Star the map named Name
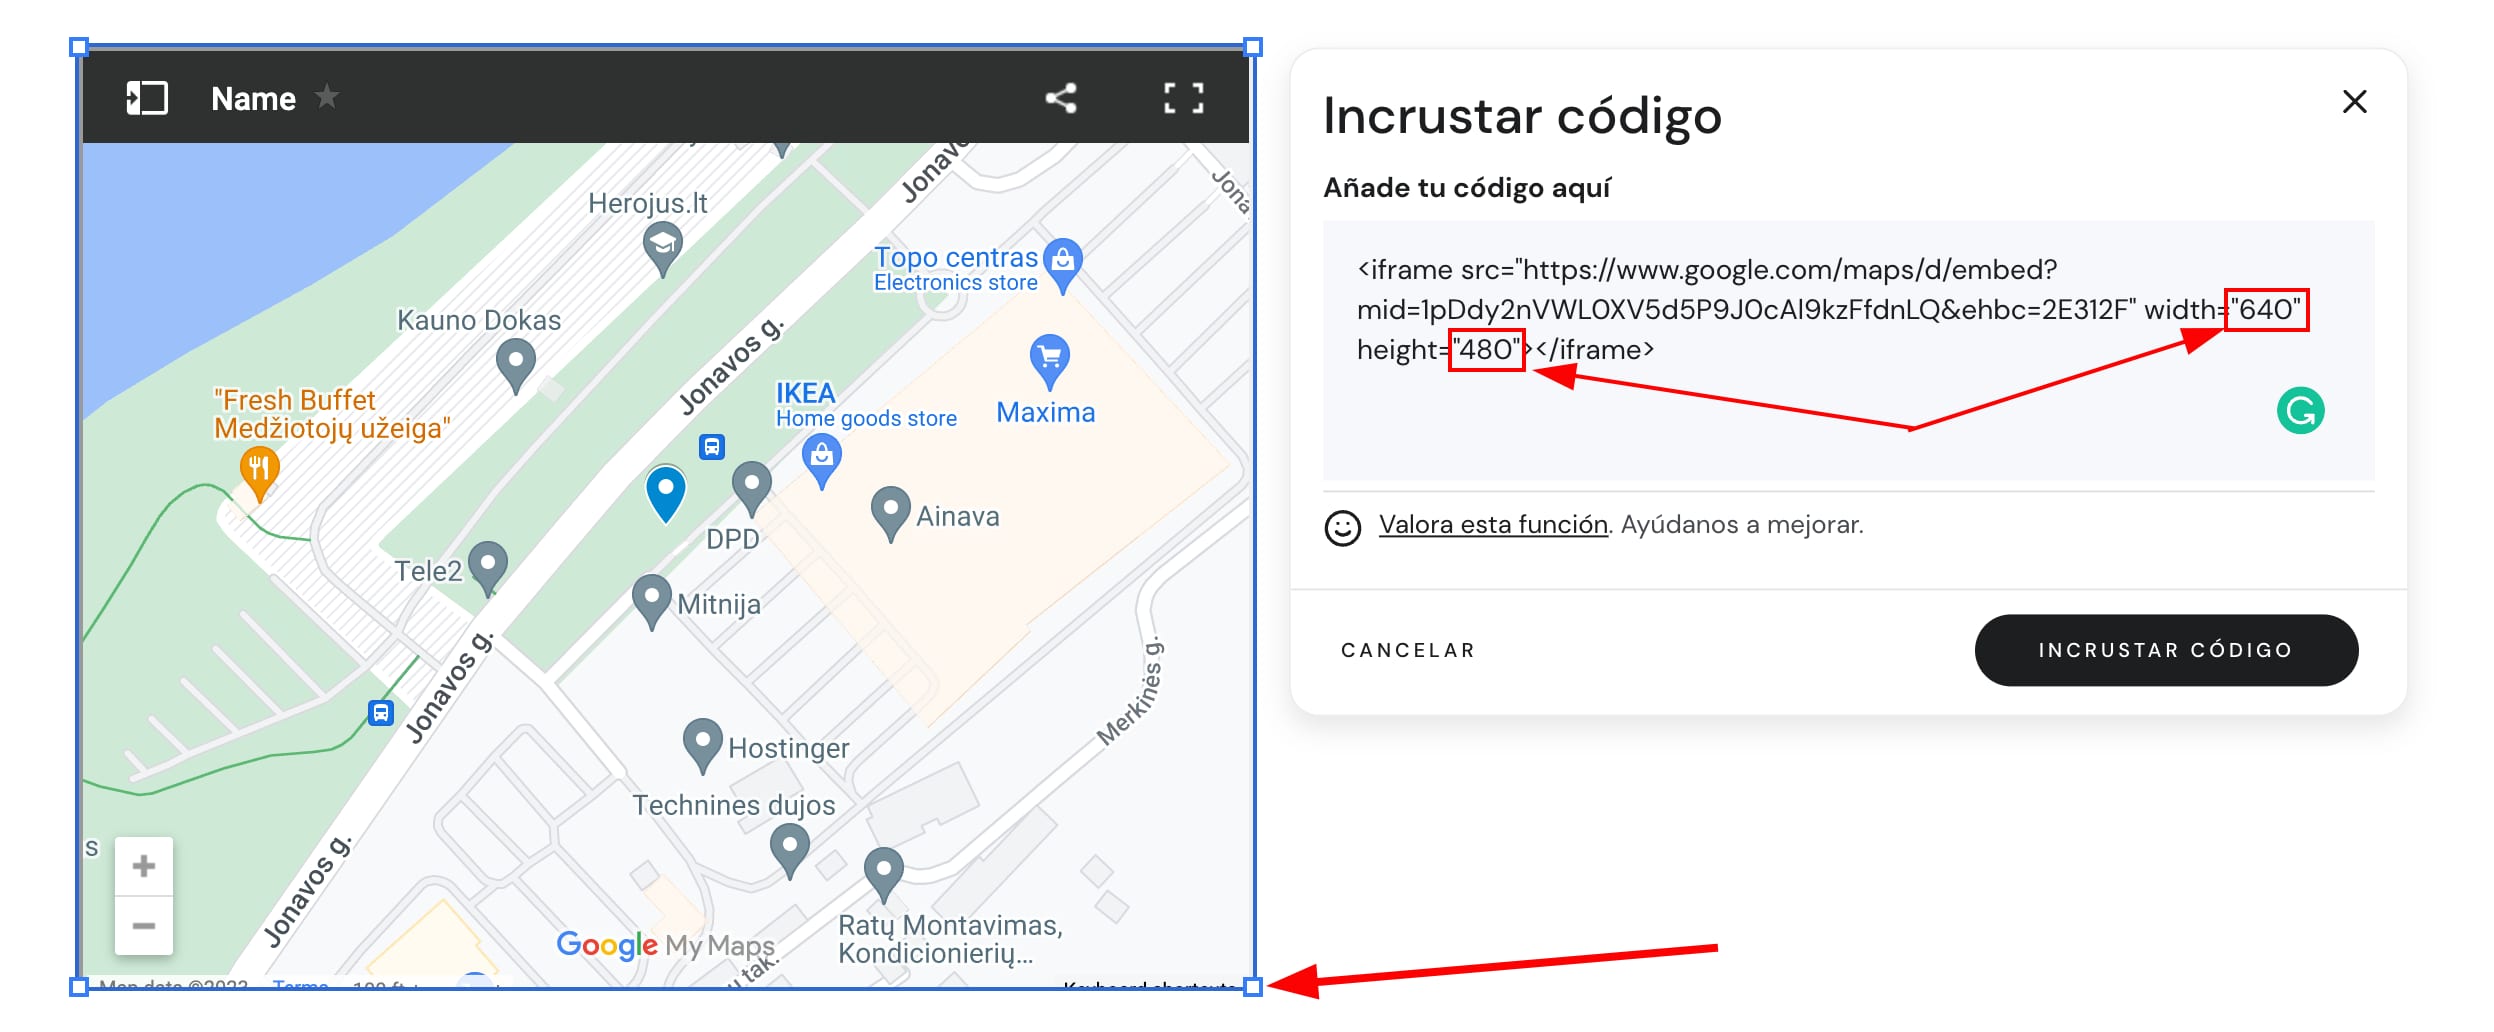 (327, 97)
